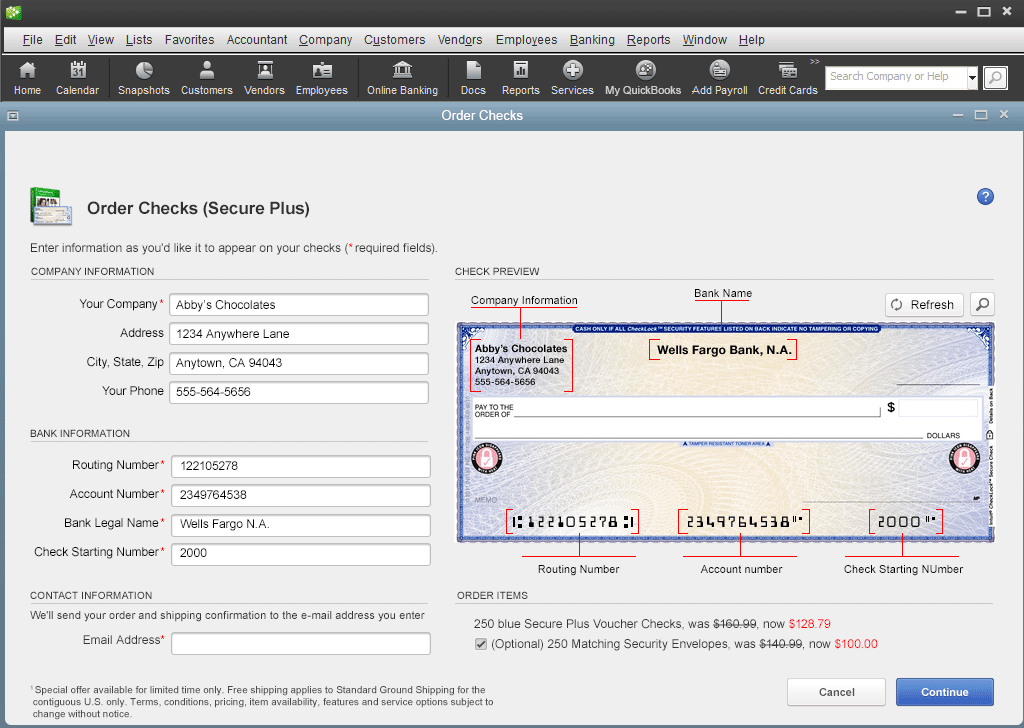Open Order Checks window control menu icon

(x=12, y=116)
